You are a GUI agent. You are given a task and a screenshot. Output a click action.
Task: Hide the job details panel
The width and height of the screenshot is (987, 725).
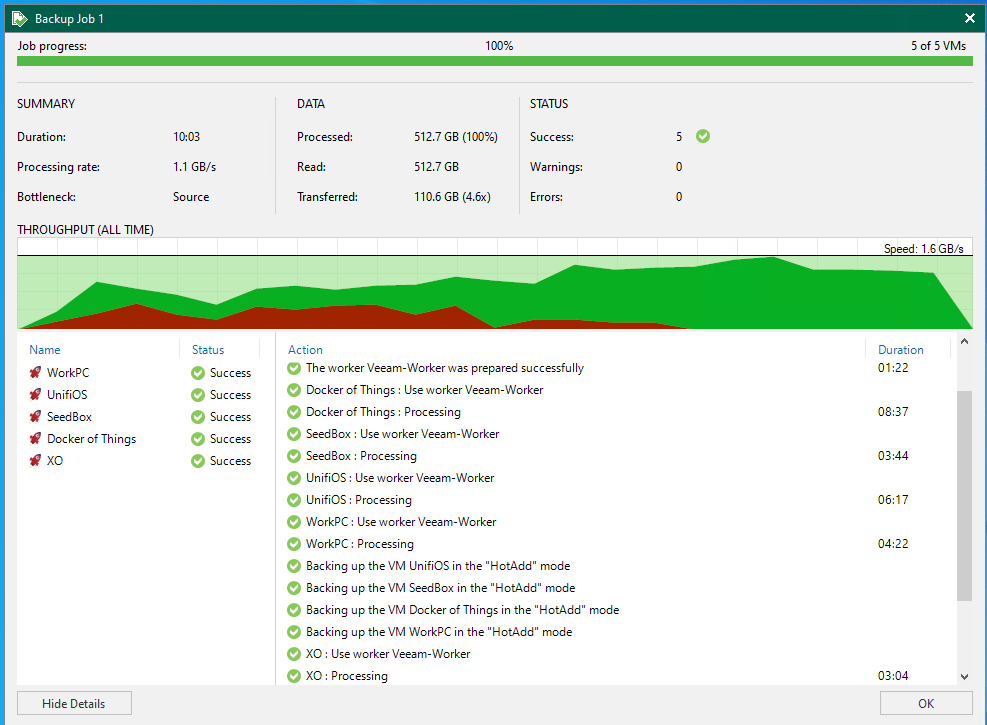click(74, 703)
